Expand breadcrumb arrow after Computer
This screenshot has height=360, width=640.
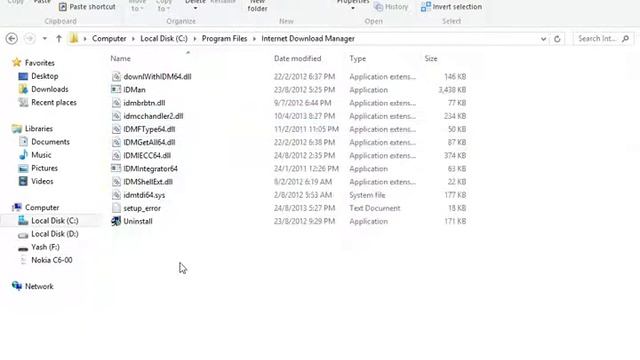(133, 39)
